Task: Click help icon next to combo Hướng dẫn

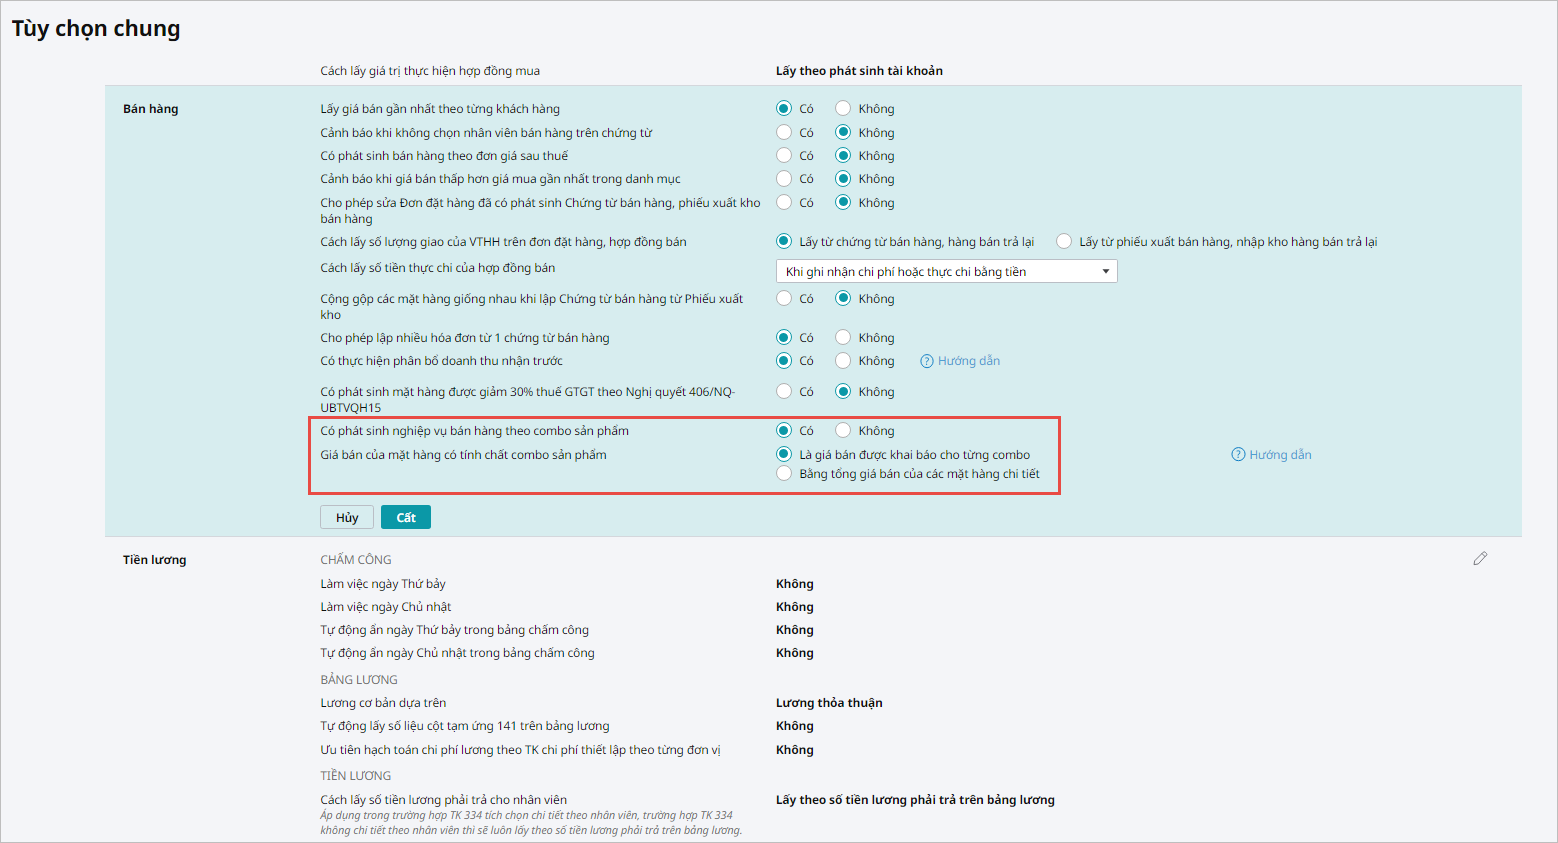Action: point(1238,455)
